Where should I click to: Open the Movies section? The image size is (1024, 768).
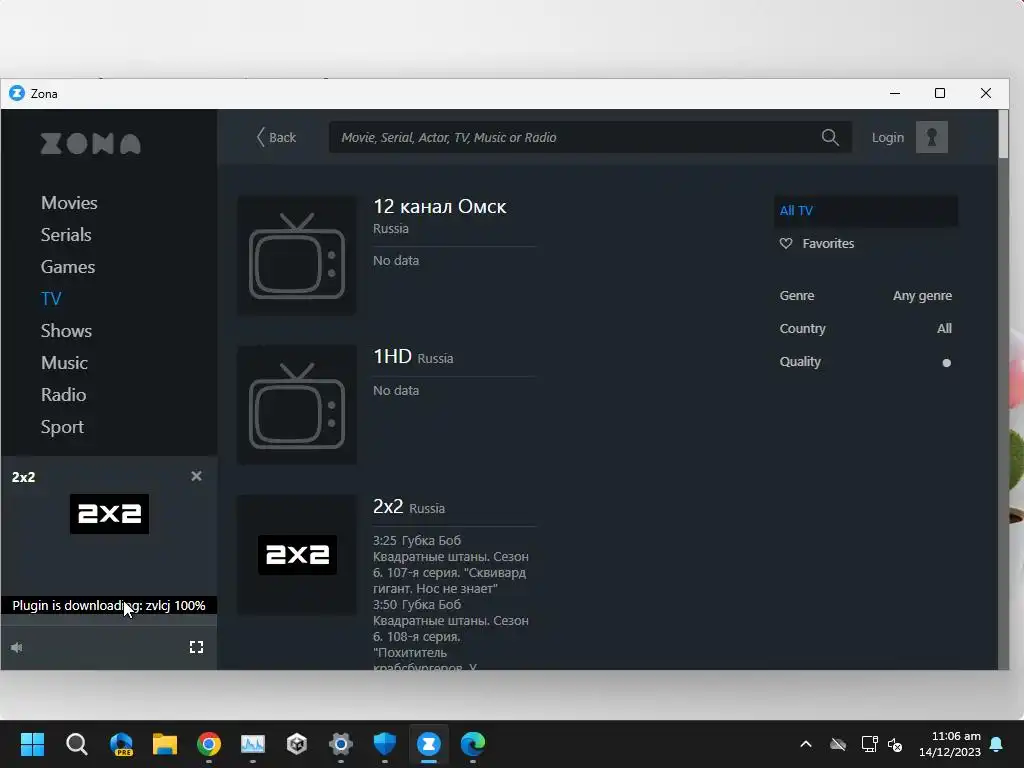[x=69, y=202]
